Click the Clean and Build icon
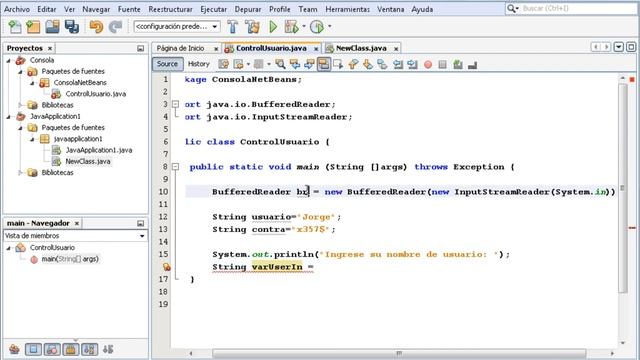 (252, 27)
